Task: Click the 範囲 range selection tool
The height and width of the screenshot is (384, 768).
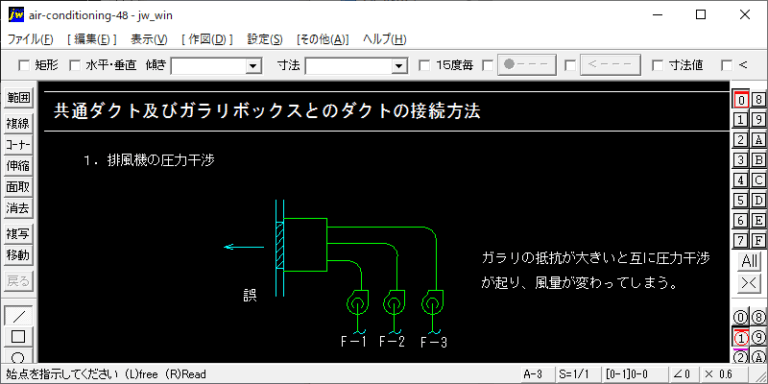Action: click(18, 98)
